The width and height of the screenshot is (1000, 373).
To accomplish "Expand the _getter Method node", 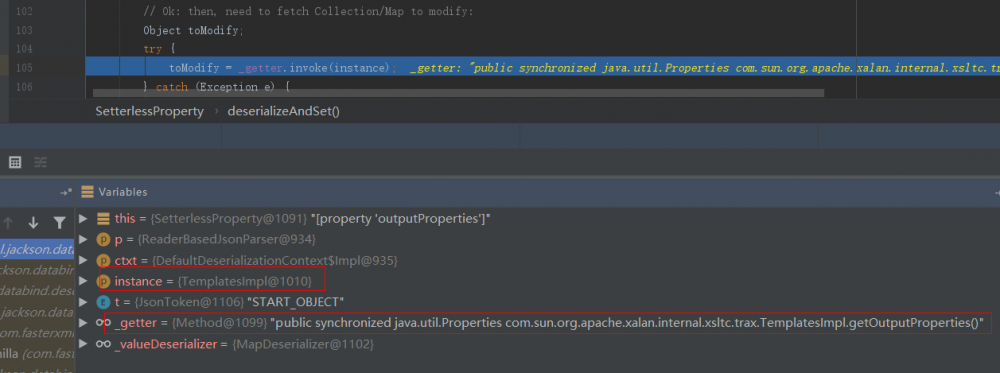I will click(83, 323).
